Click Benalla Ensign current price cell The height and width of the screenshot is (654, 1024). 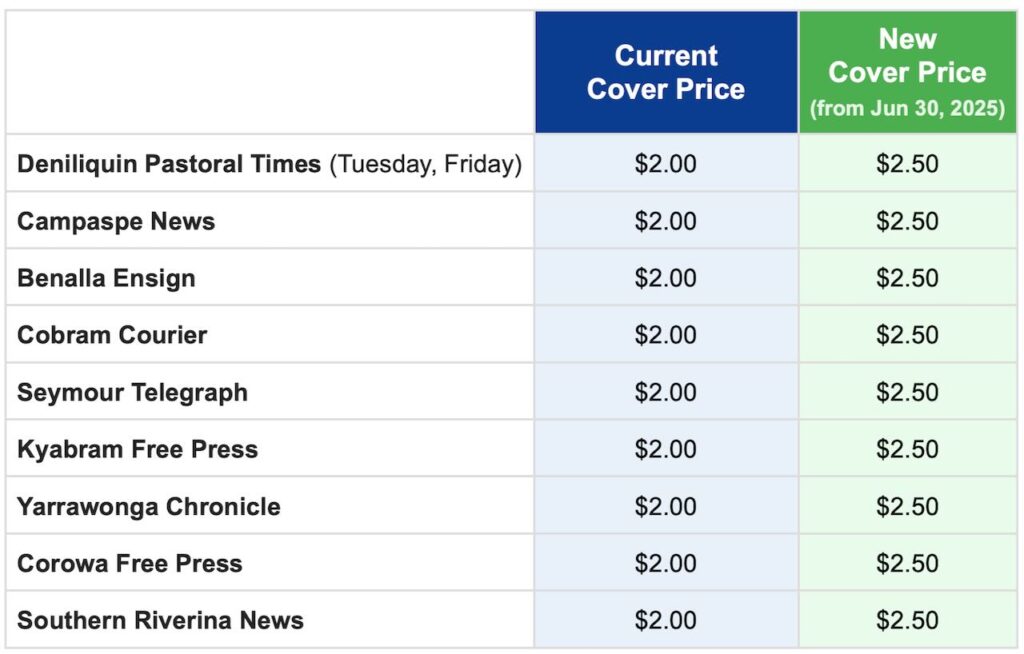(x=666, y=278)
